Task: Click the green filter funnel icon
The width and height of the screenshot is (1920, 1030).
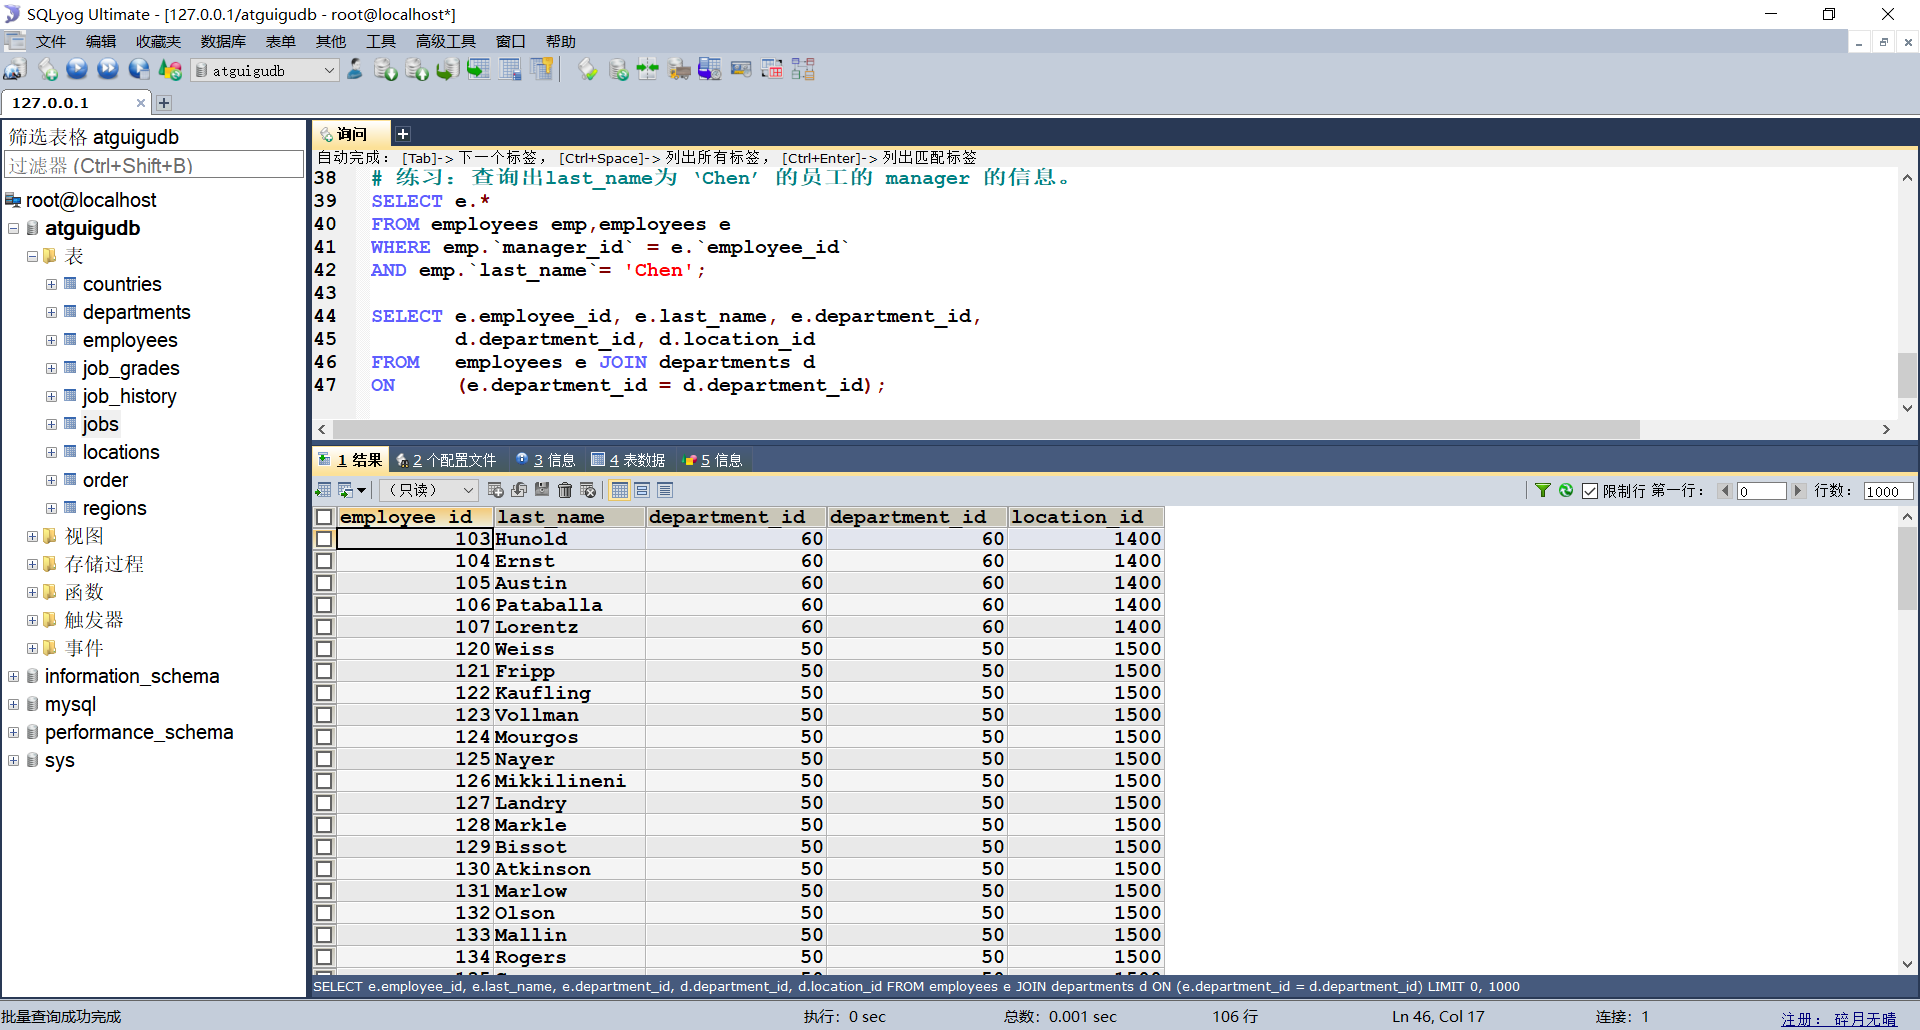Action: click(x=1543, y=490)
